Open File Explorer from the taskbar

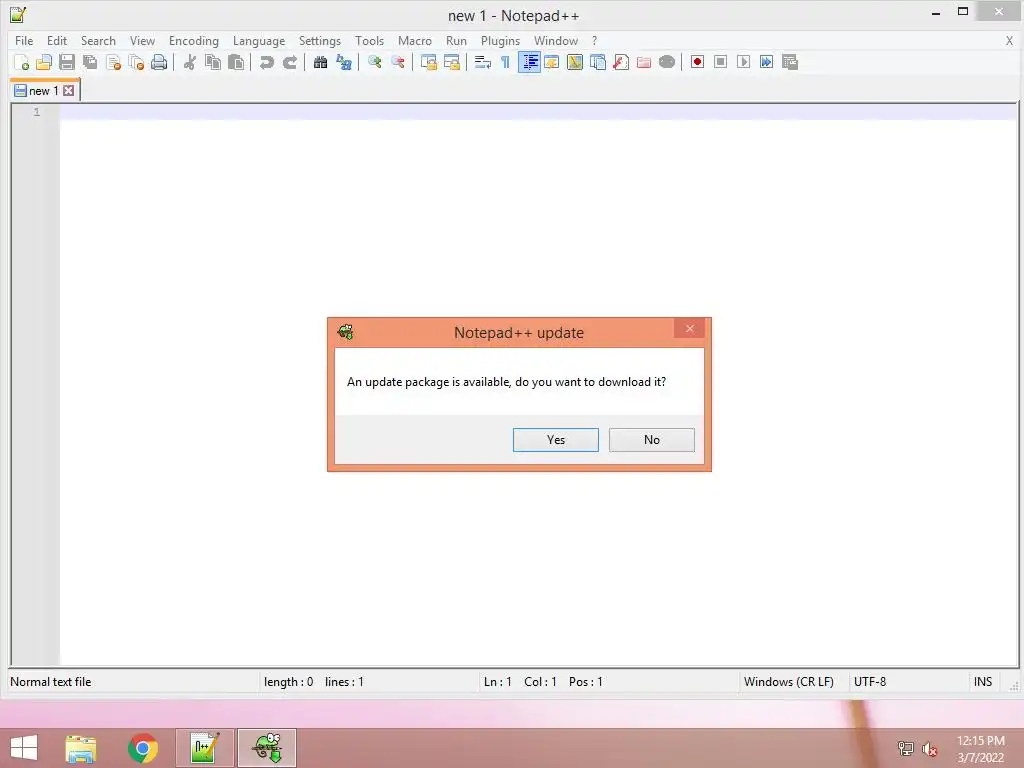[81, 748]
